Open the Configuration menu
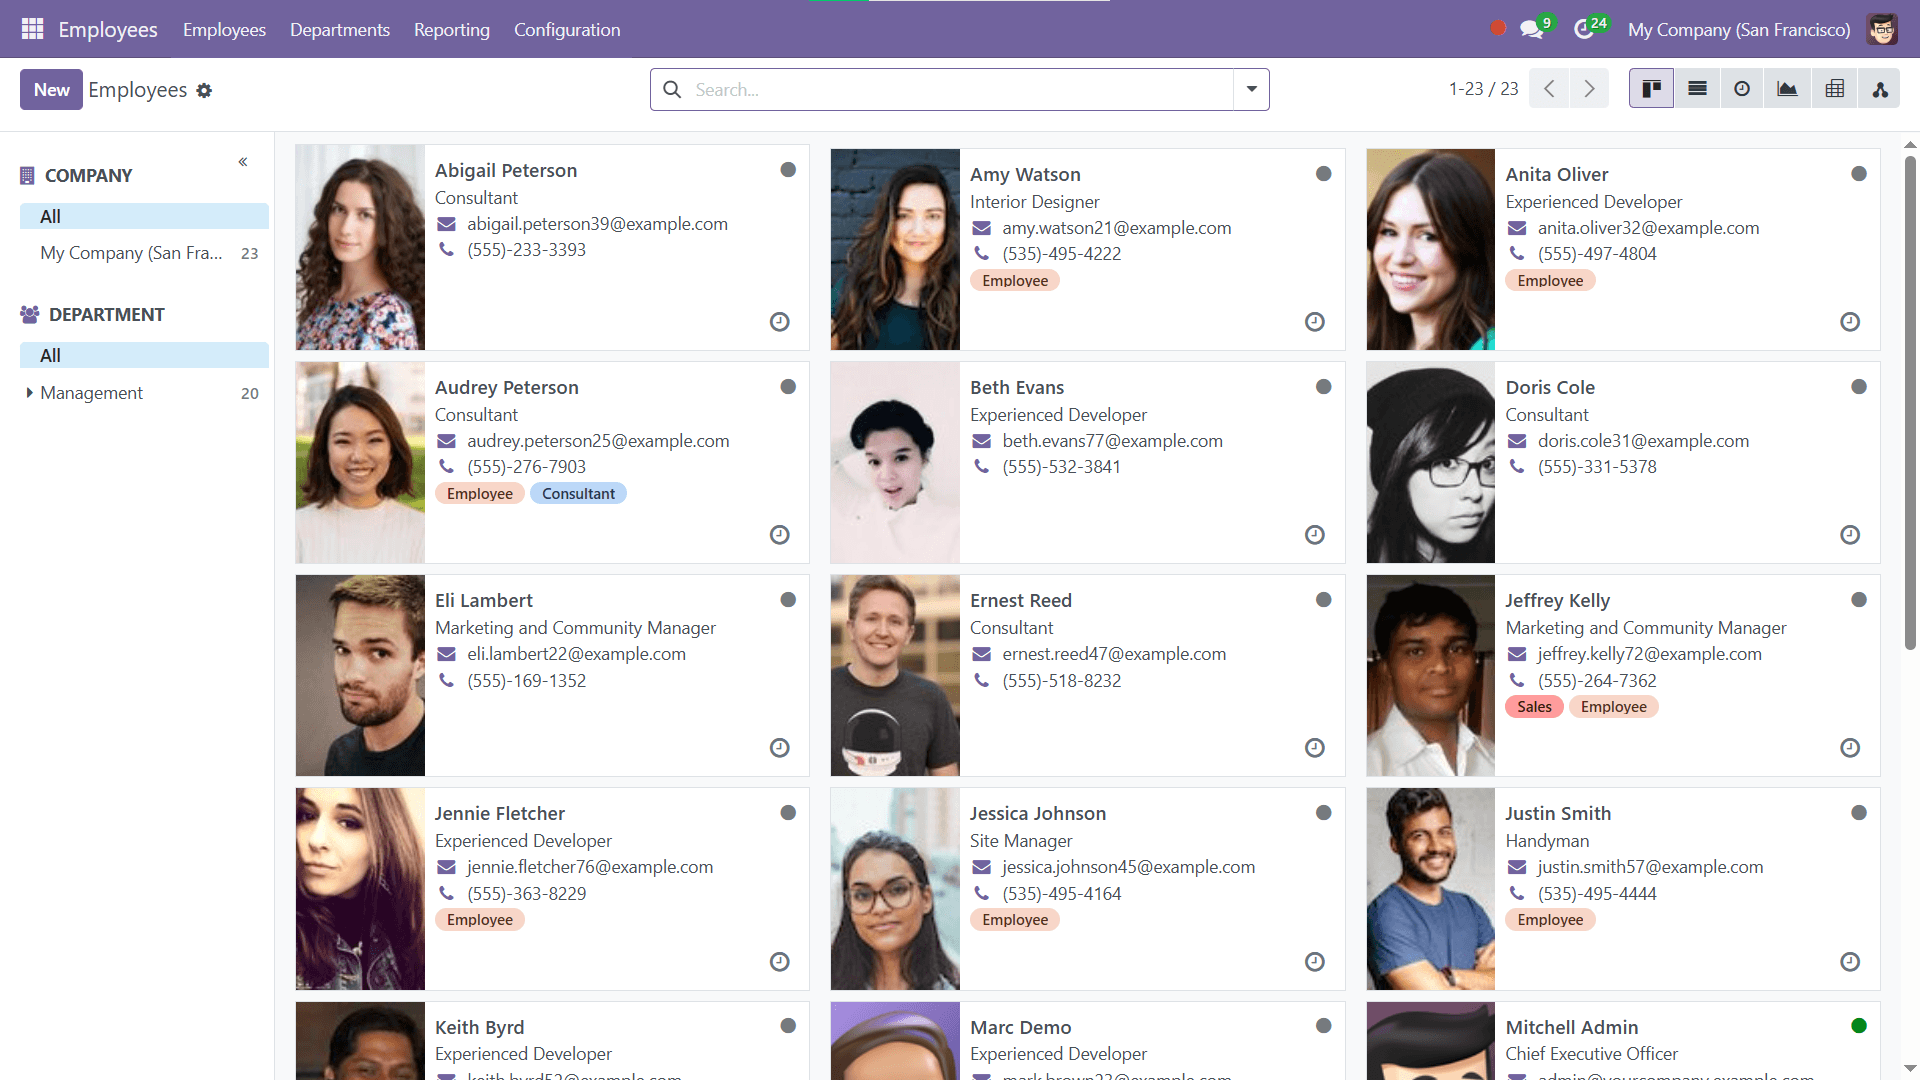This screenshot has height=1080, width=1920. pyautogui.click(x=566, y=29)
